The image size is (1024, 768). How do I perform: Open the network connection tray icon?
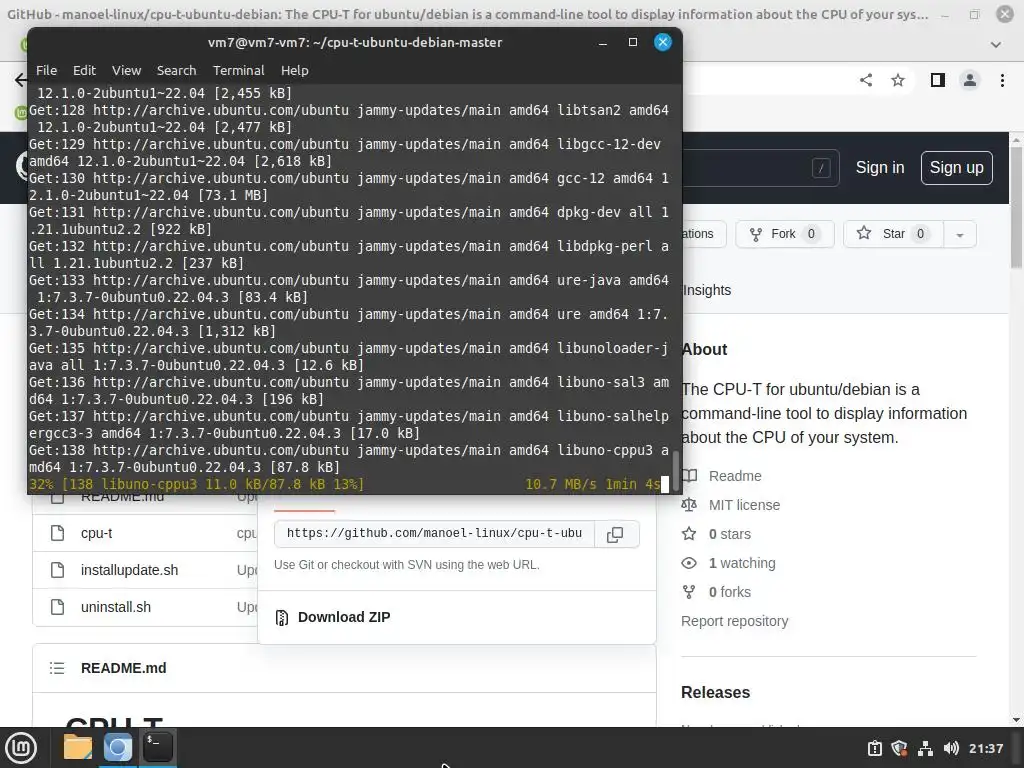pyautogui.click(x=925, y=748)
